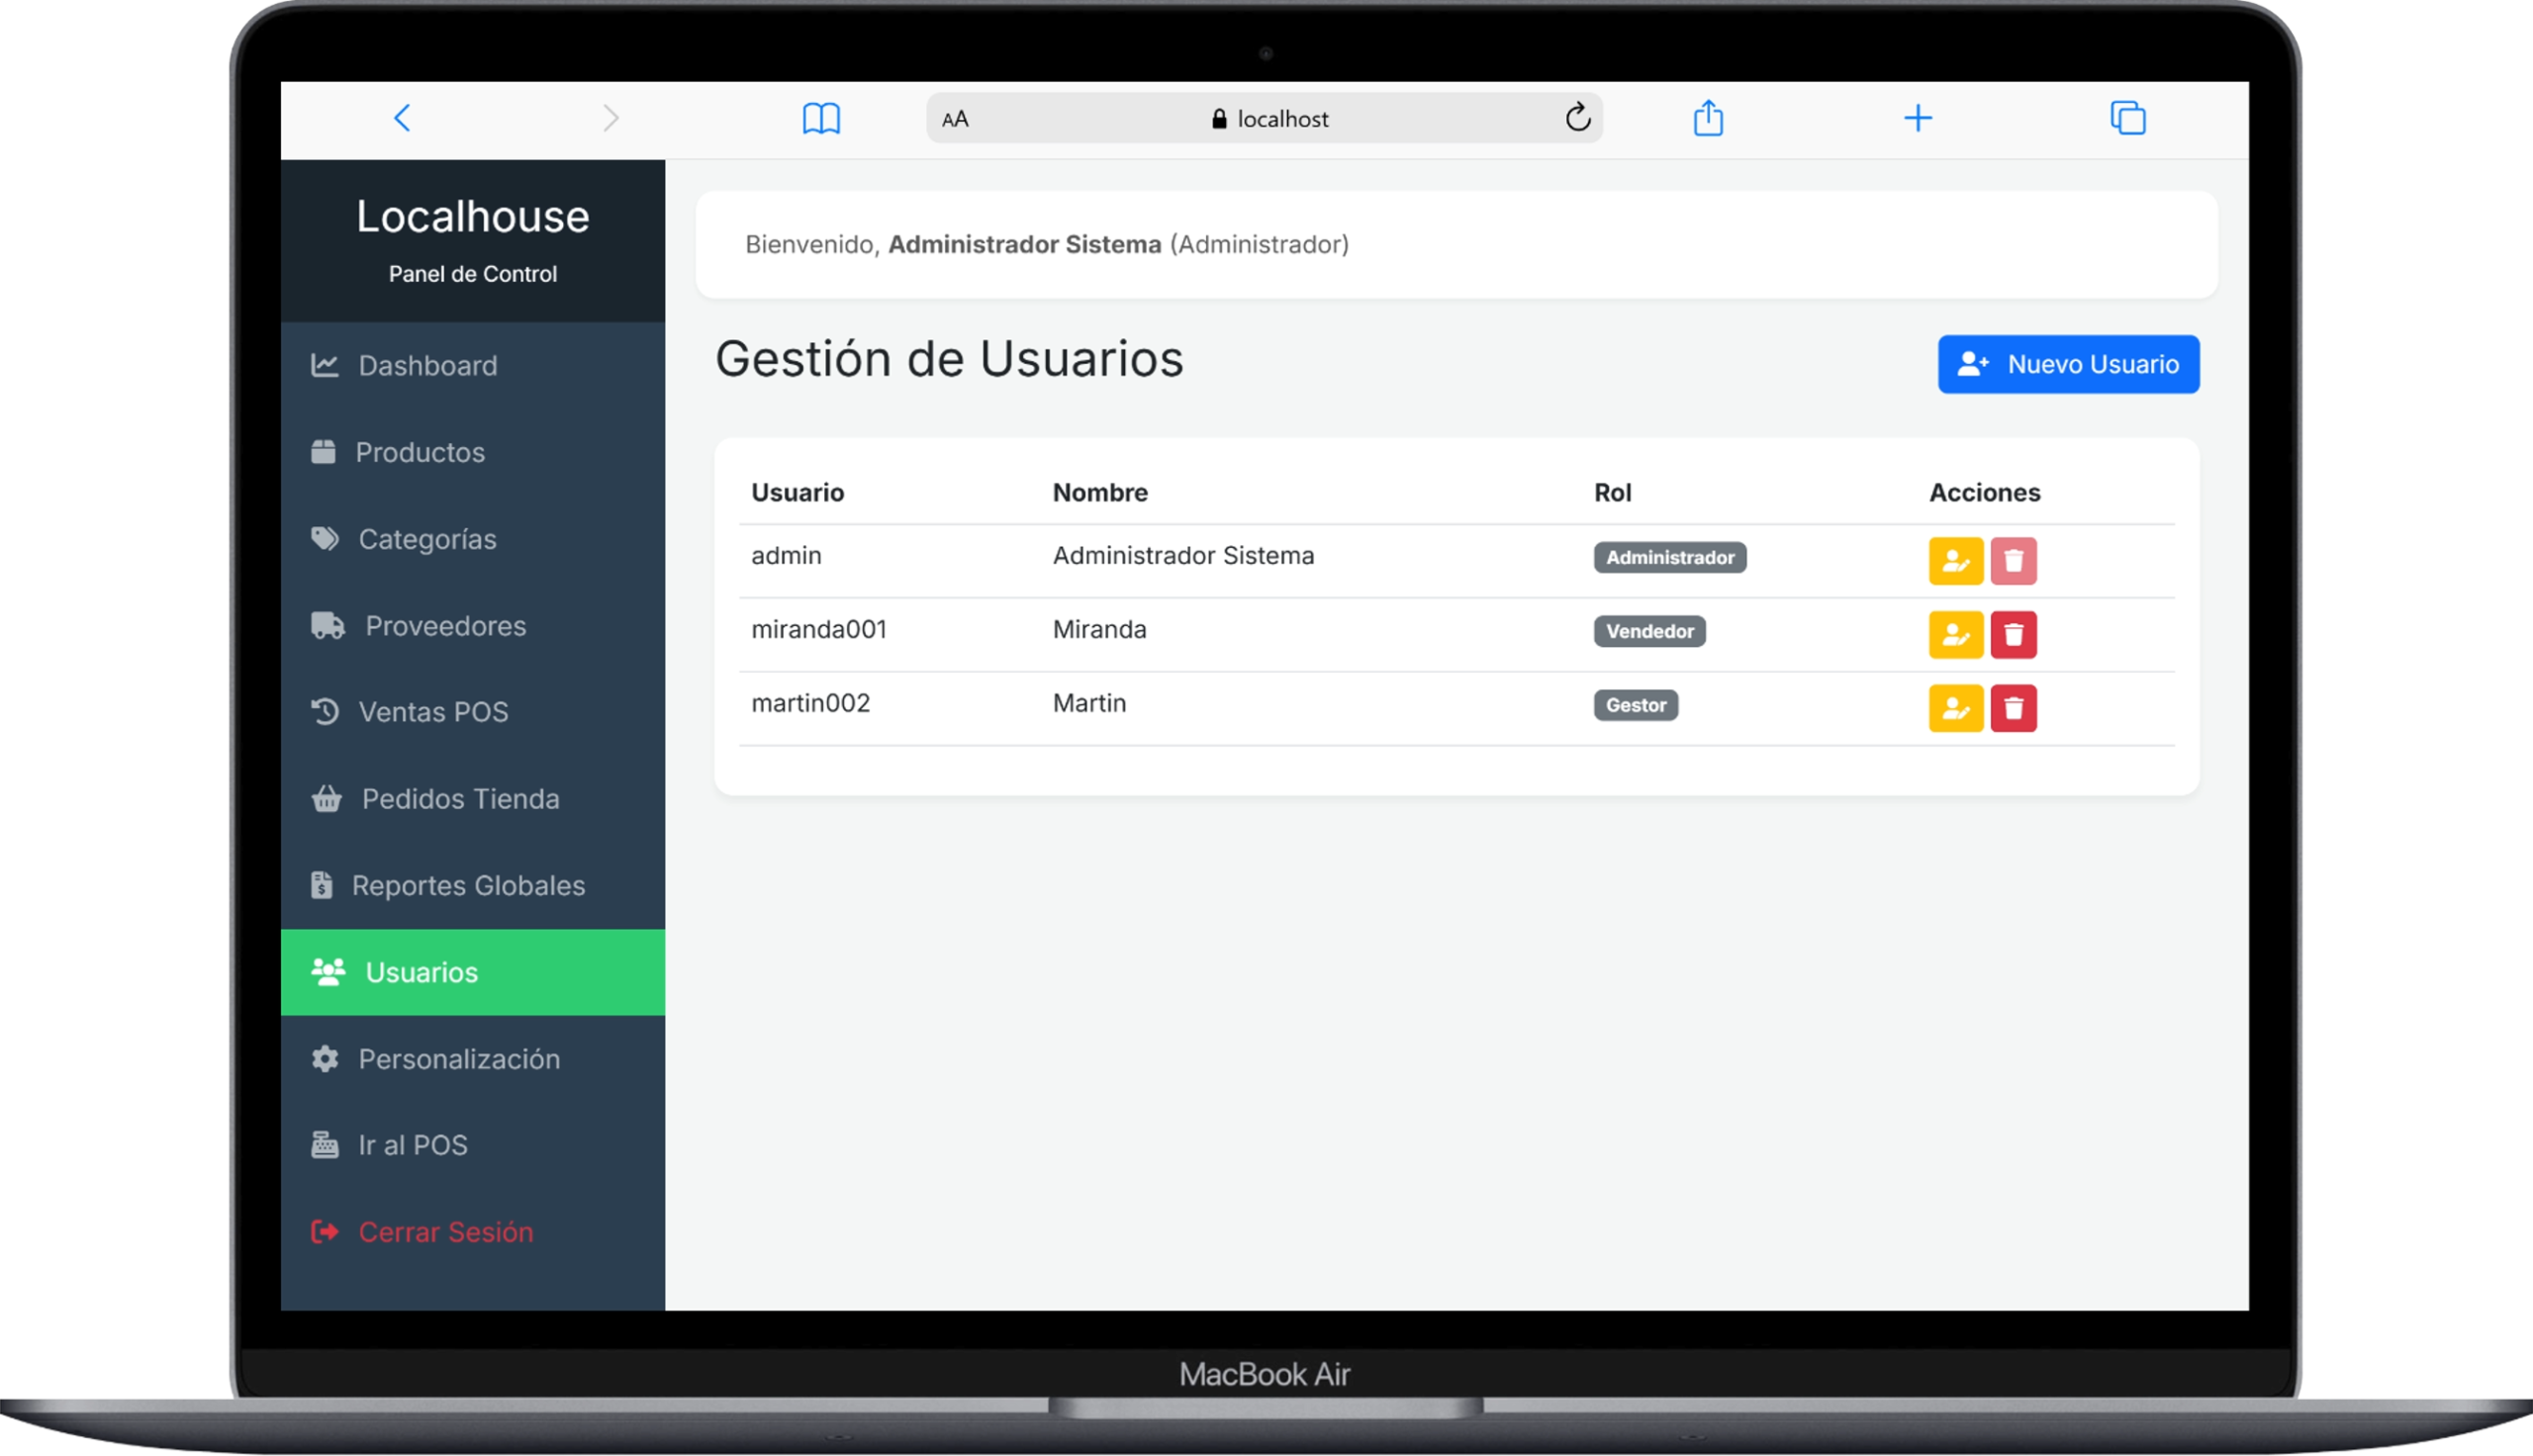This screenshot has height=1456, width=2533.
Task: Click Safari share icon
Action: (x=1707, y=118)
